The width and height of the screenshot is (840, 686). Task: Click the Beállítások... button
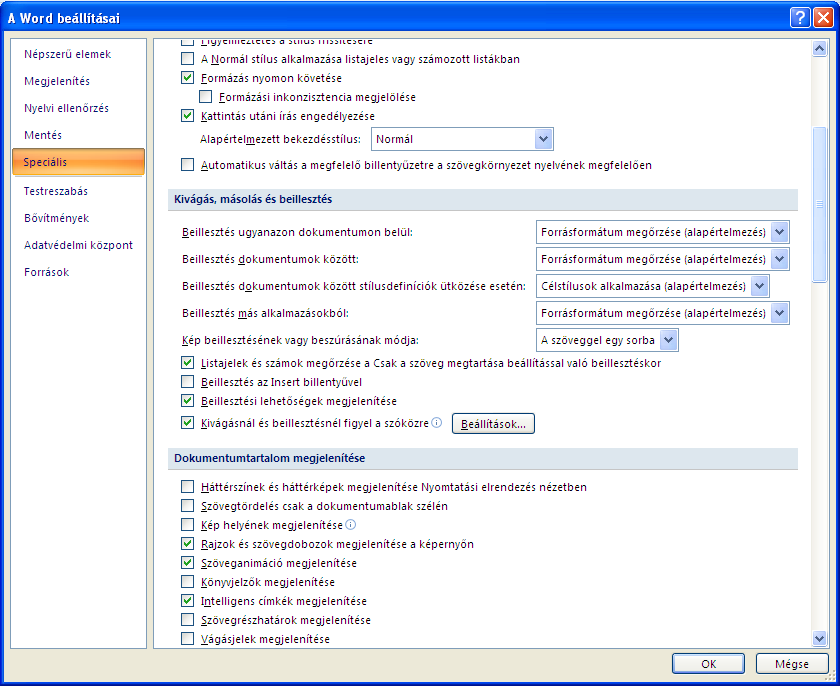(493, 424)
